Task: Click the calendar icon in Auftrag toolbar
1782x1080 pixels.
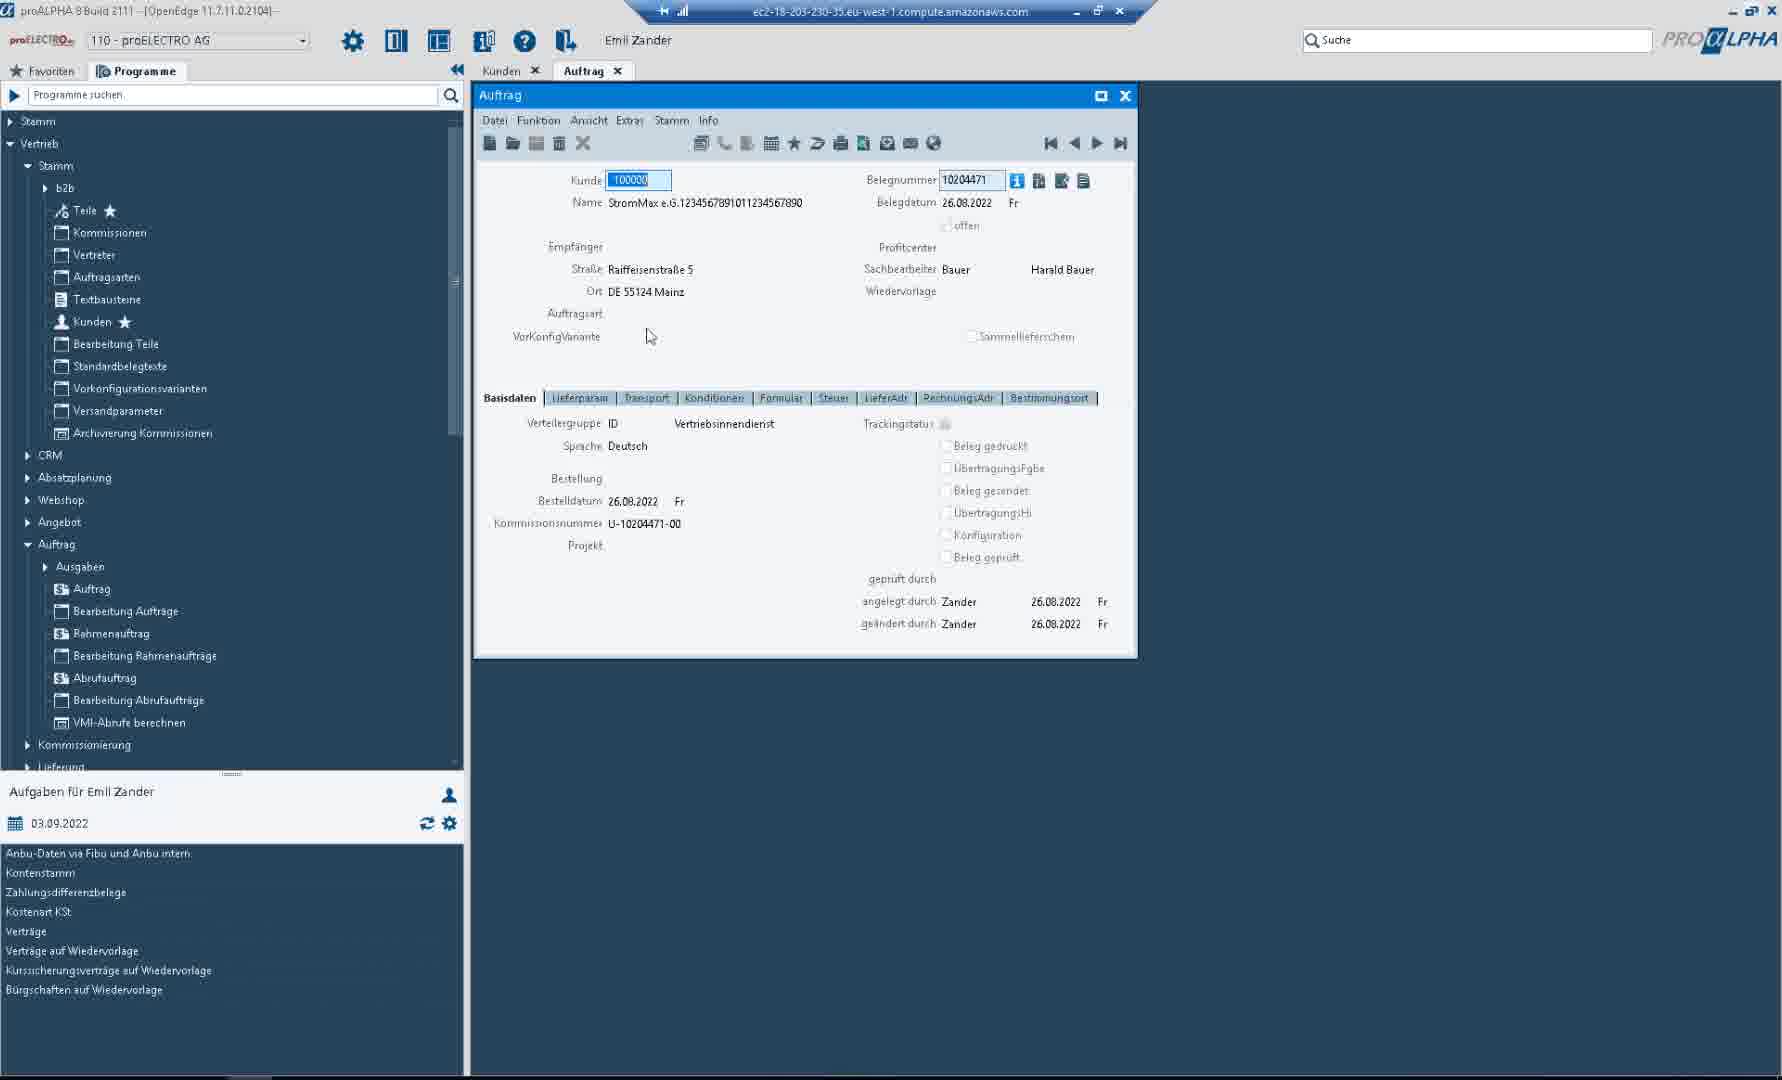Action: [x=771, y=143]
